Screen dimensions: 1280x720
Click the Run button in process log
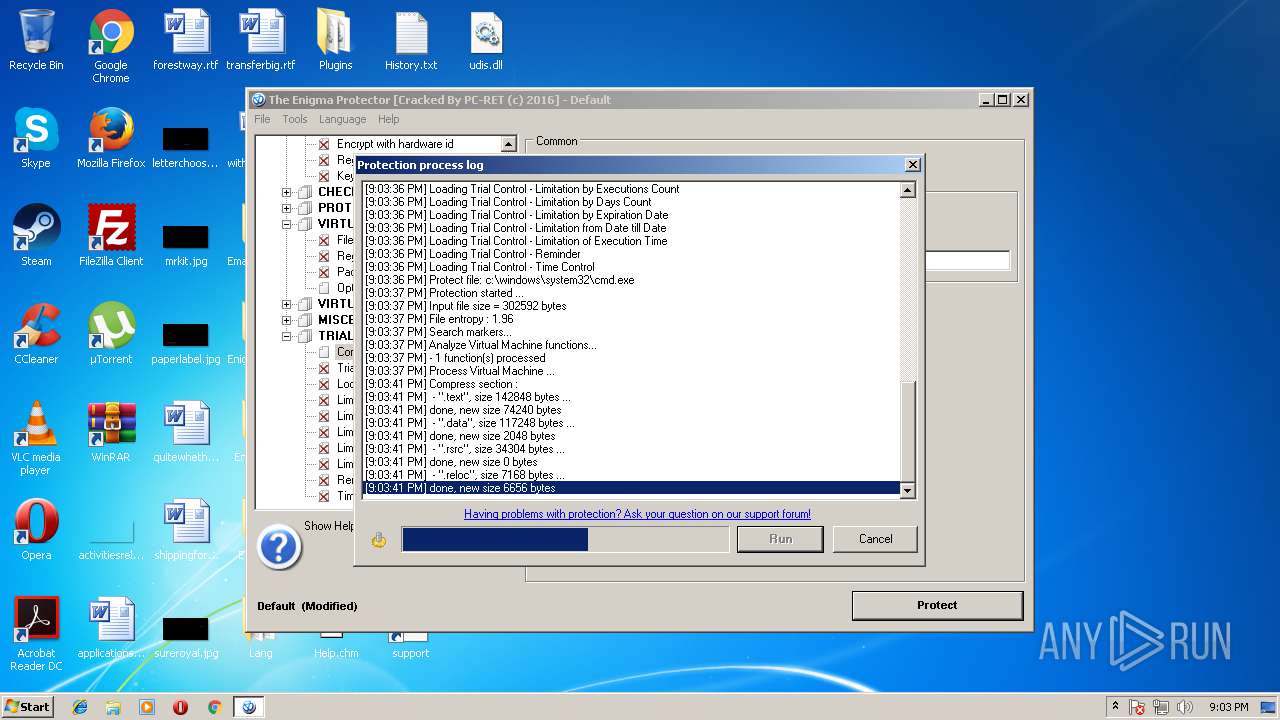click(x=780, y=539)
